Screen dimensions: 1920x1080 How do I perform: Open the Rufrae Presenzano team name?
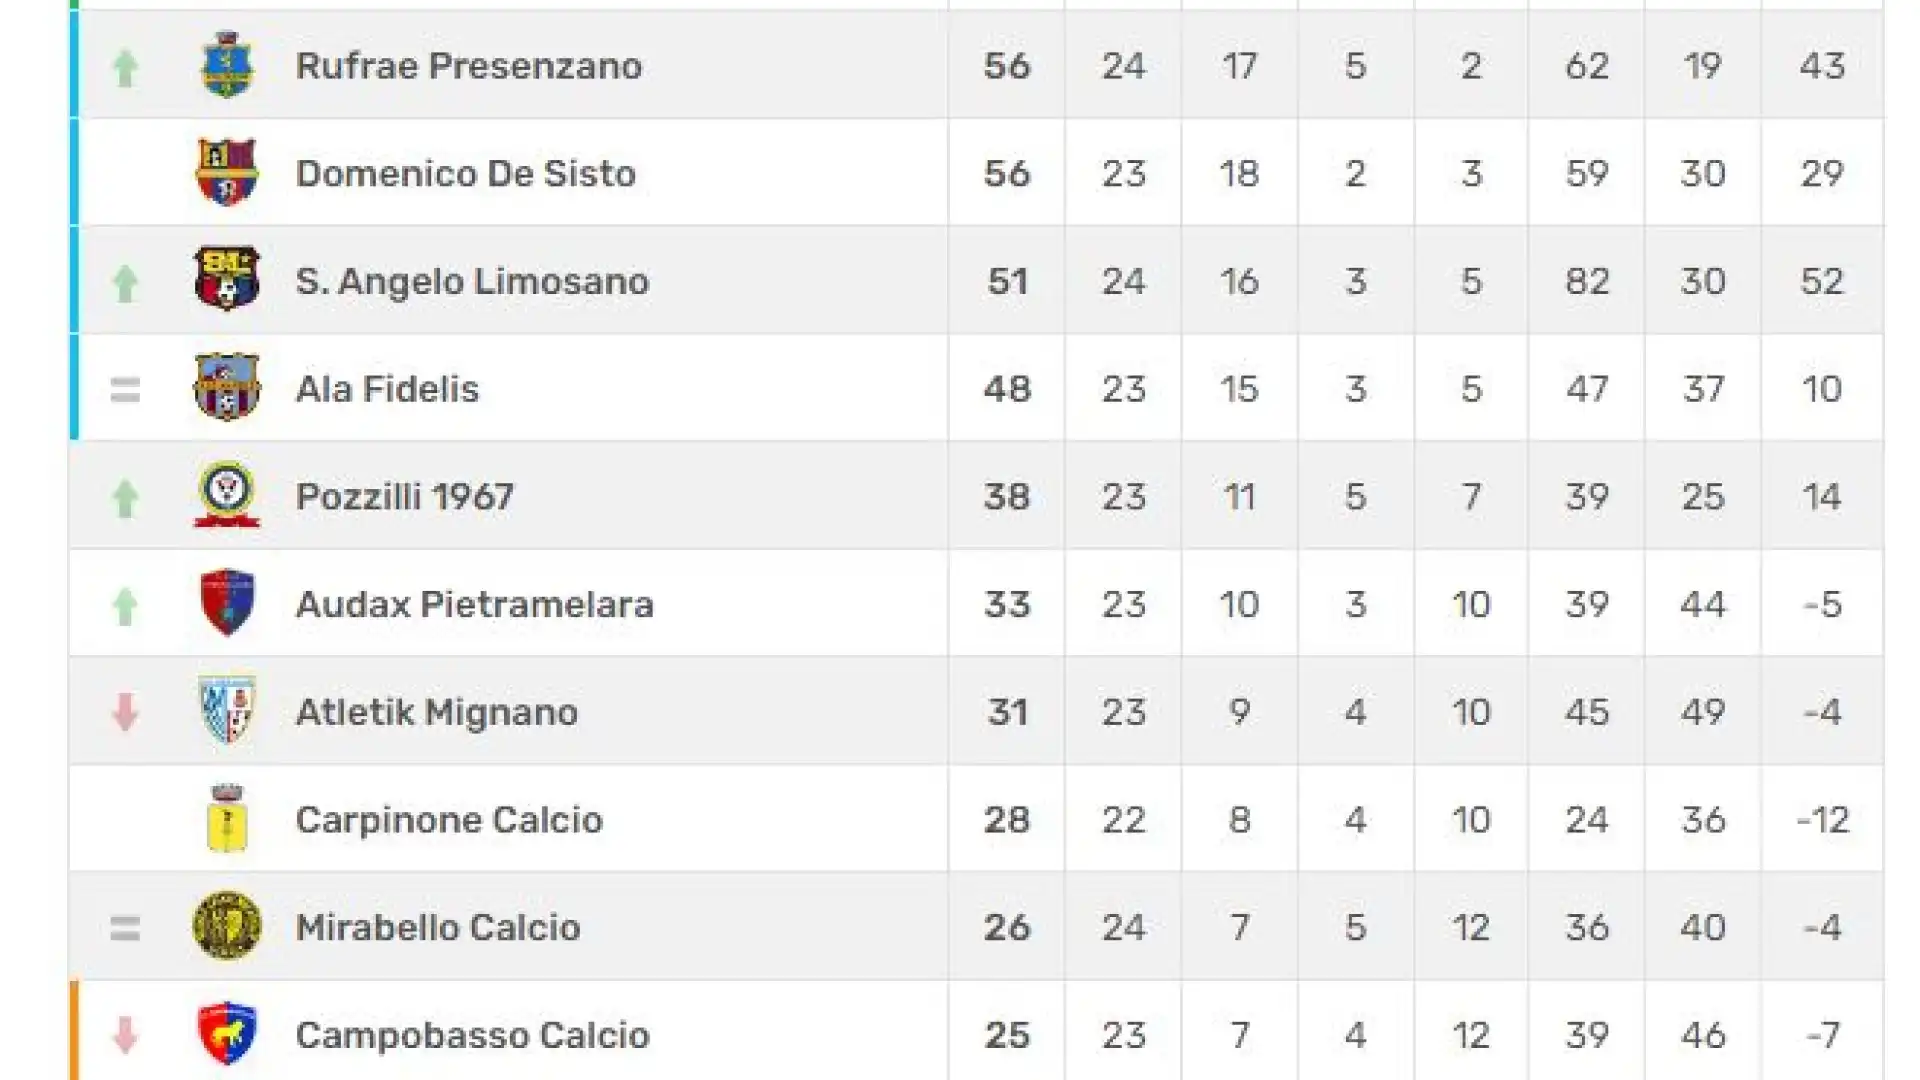469,66
